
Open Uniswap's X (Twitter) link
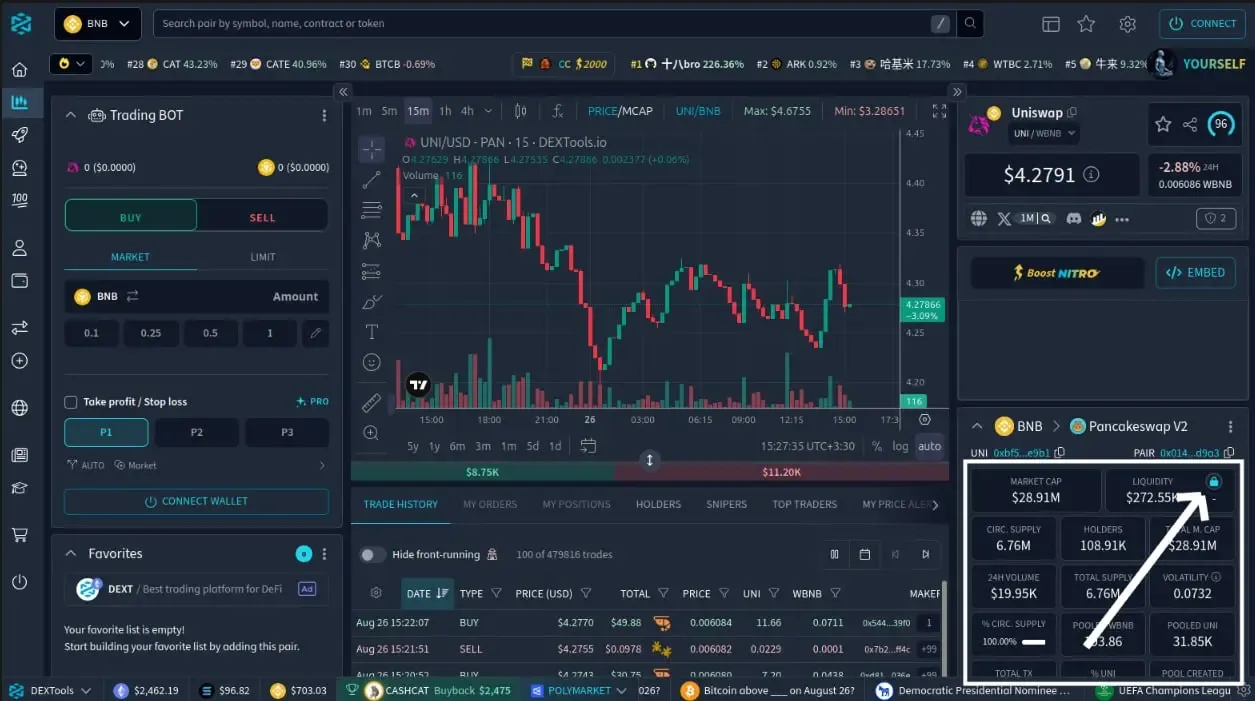1005,218
